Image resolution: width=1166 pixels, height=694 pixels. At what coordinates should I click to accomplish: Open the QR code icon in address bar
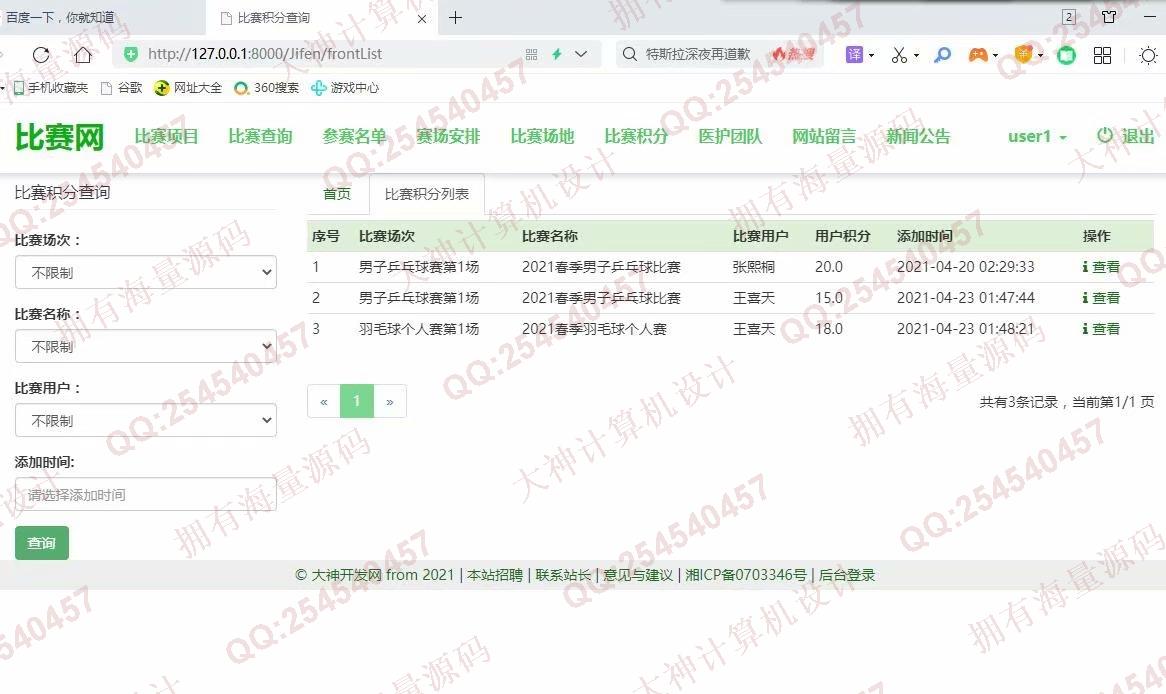point(531,54)
